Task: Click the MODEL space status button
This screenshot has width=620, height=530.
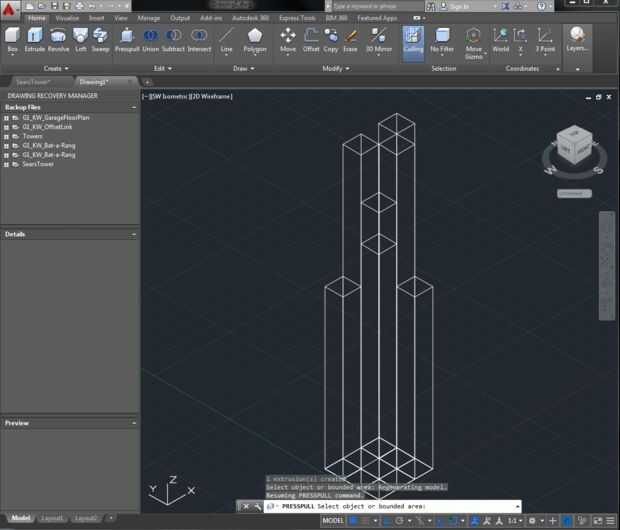Action: (x=333, y=521)
